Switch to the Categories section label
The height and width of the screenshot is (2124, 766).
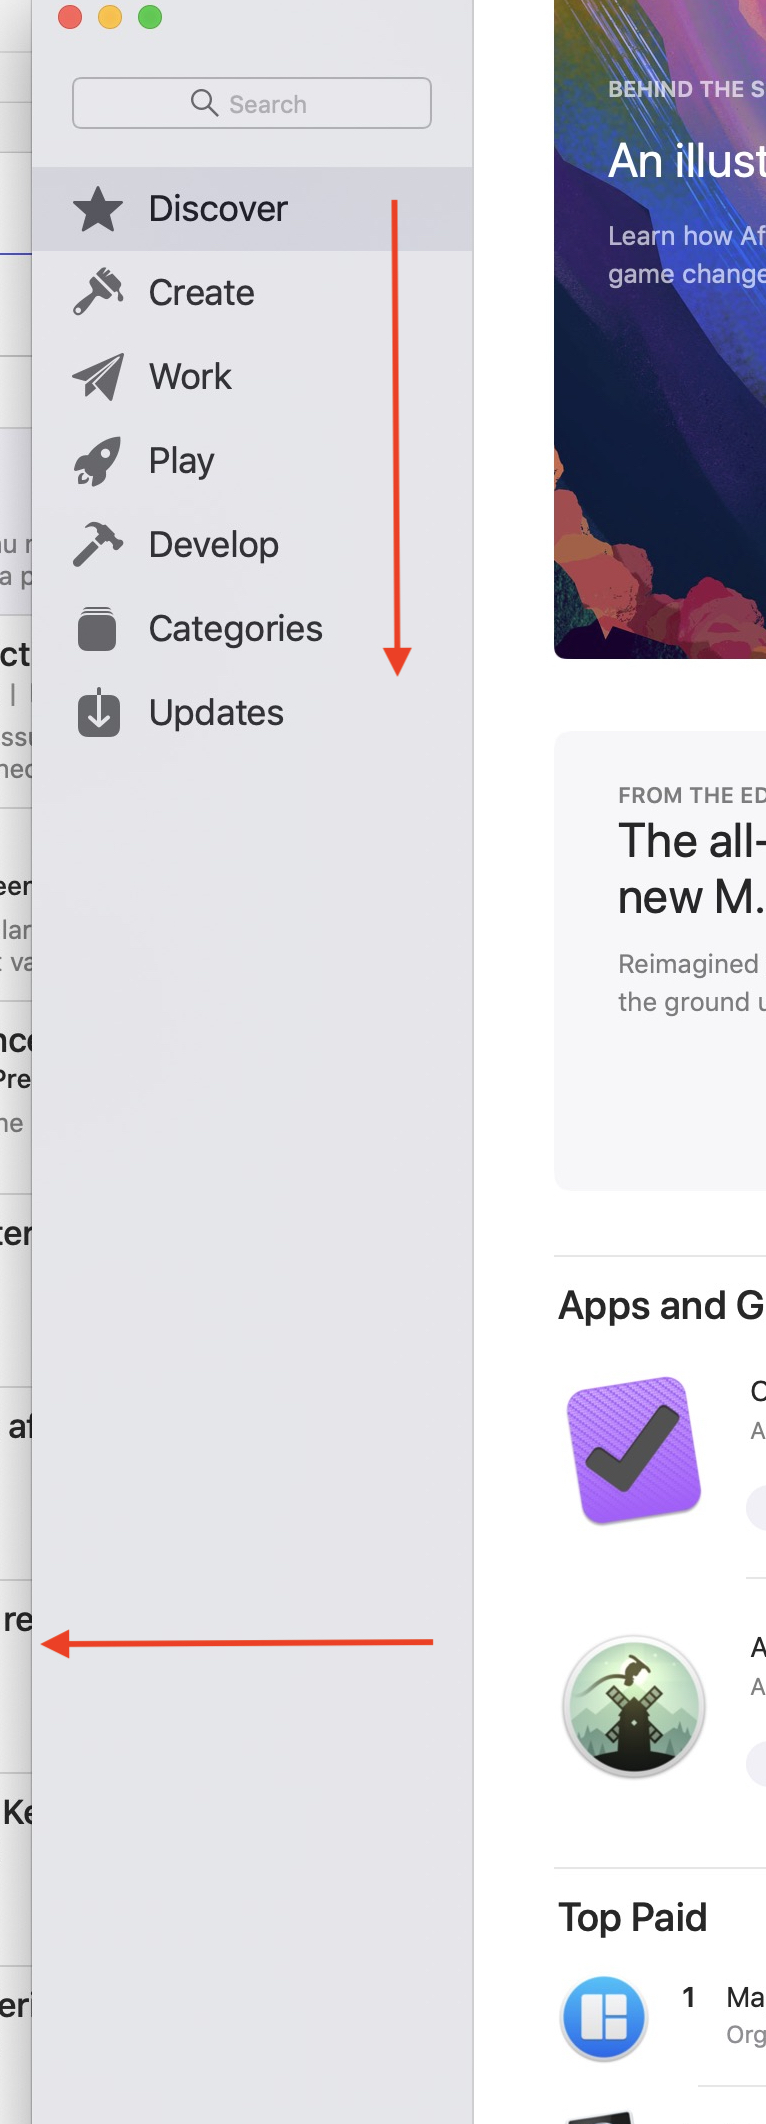(x=236, y=629)
